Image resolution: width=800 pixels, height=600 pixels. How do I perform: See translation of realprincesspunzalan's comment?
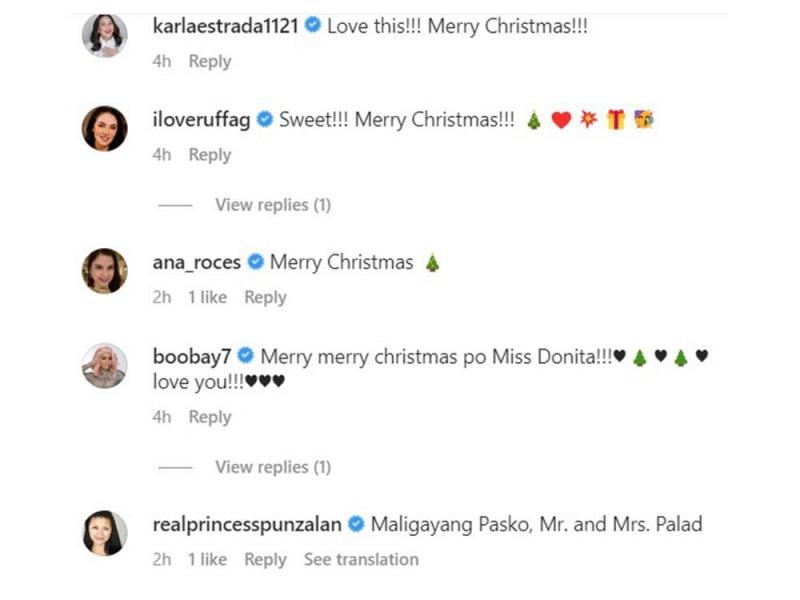click(361, 559)
